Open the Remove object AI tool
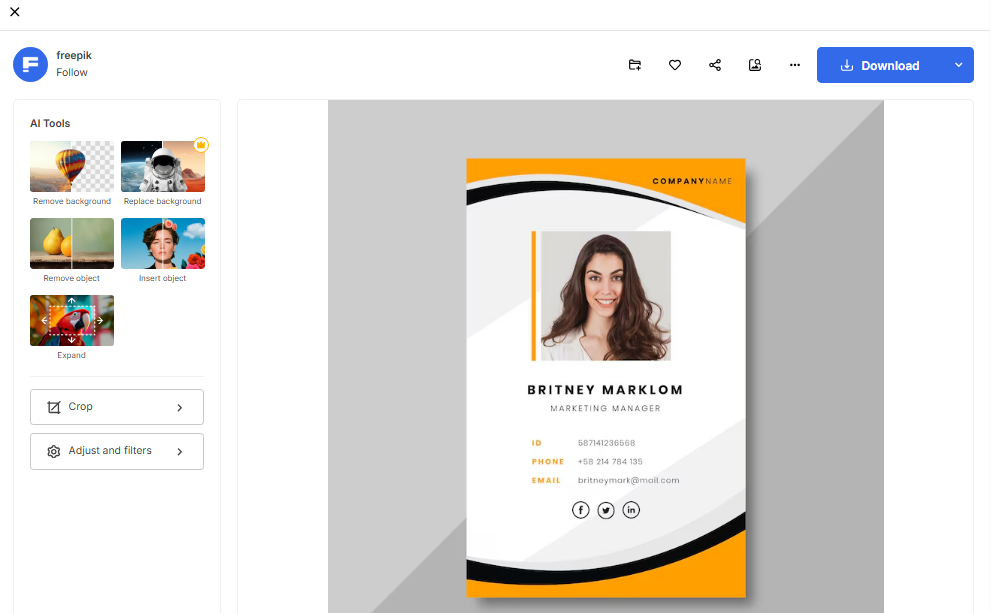This screenshot has height=613, width=991. click(71, 243)
